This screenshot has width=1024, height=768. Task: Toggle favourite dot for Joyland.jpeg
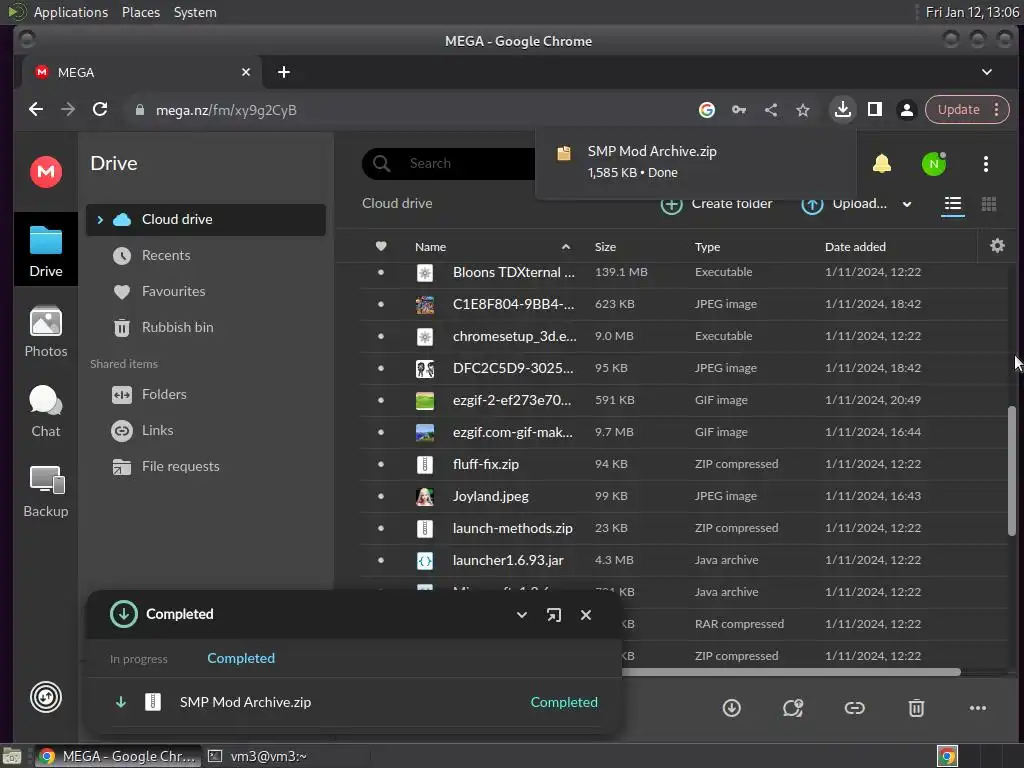(381, 496)
